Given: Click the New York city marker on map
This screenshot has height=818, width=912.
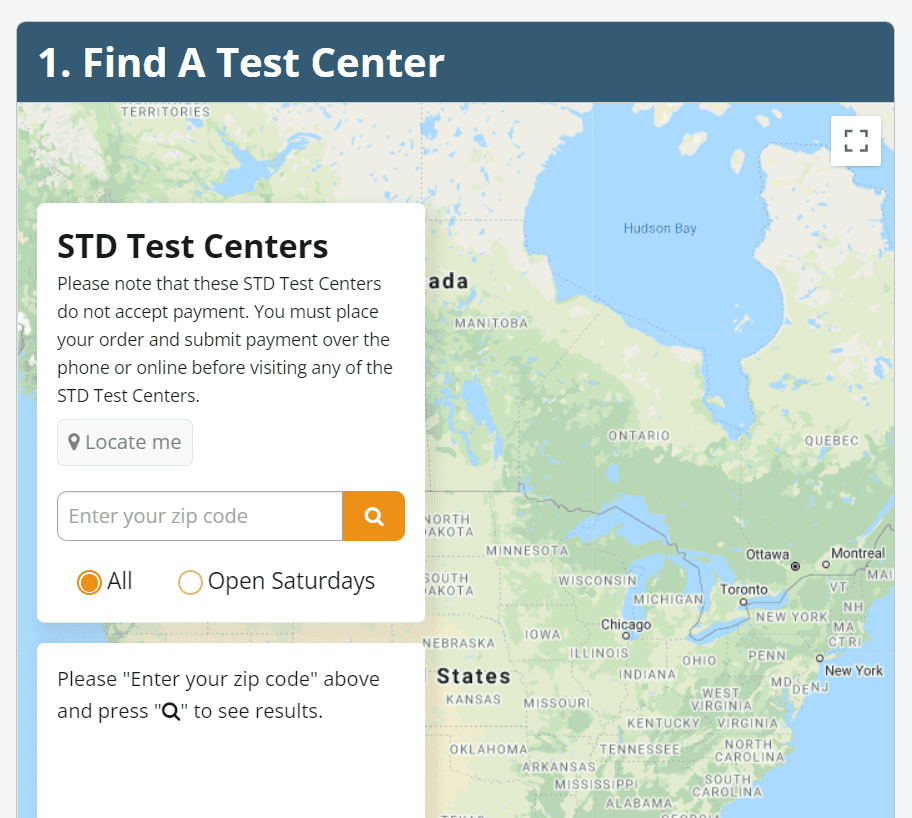Looking at the screenshot, I should [820, 658].
